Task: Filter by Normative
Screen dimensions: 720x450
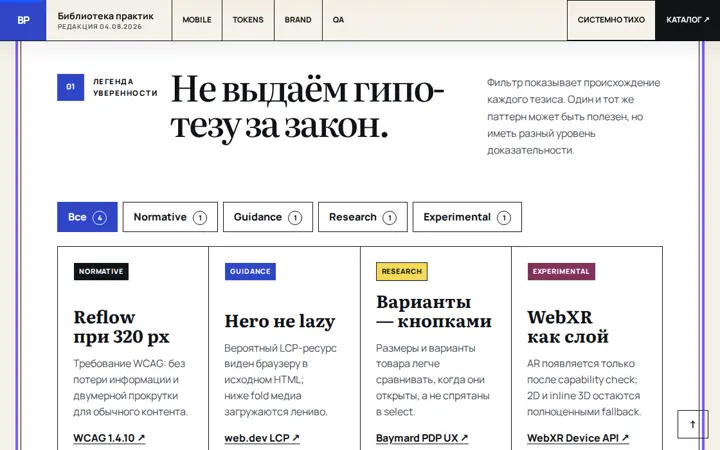Action: tap(170, 217)
